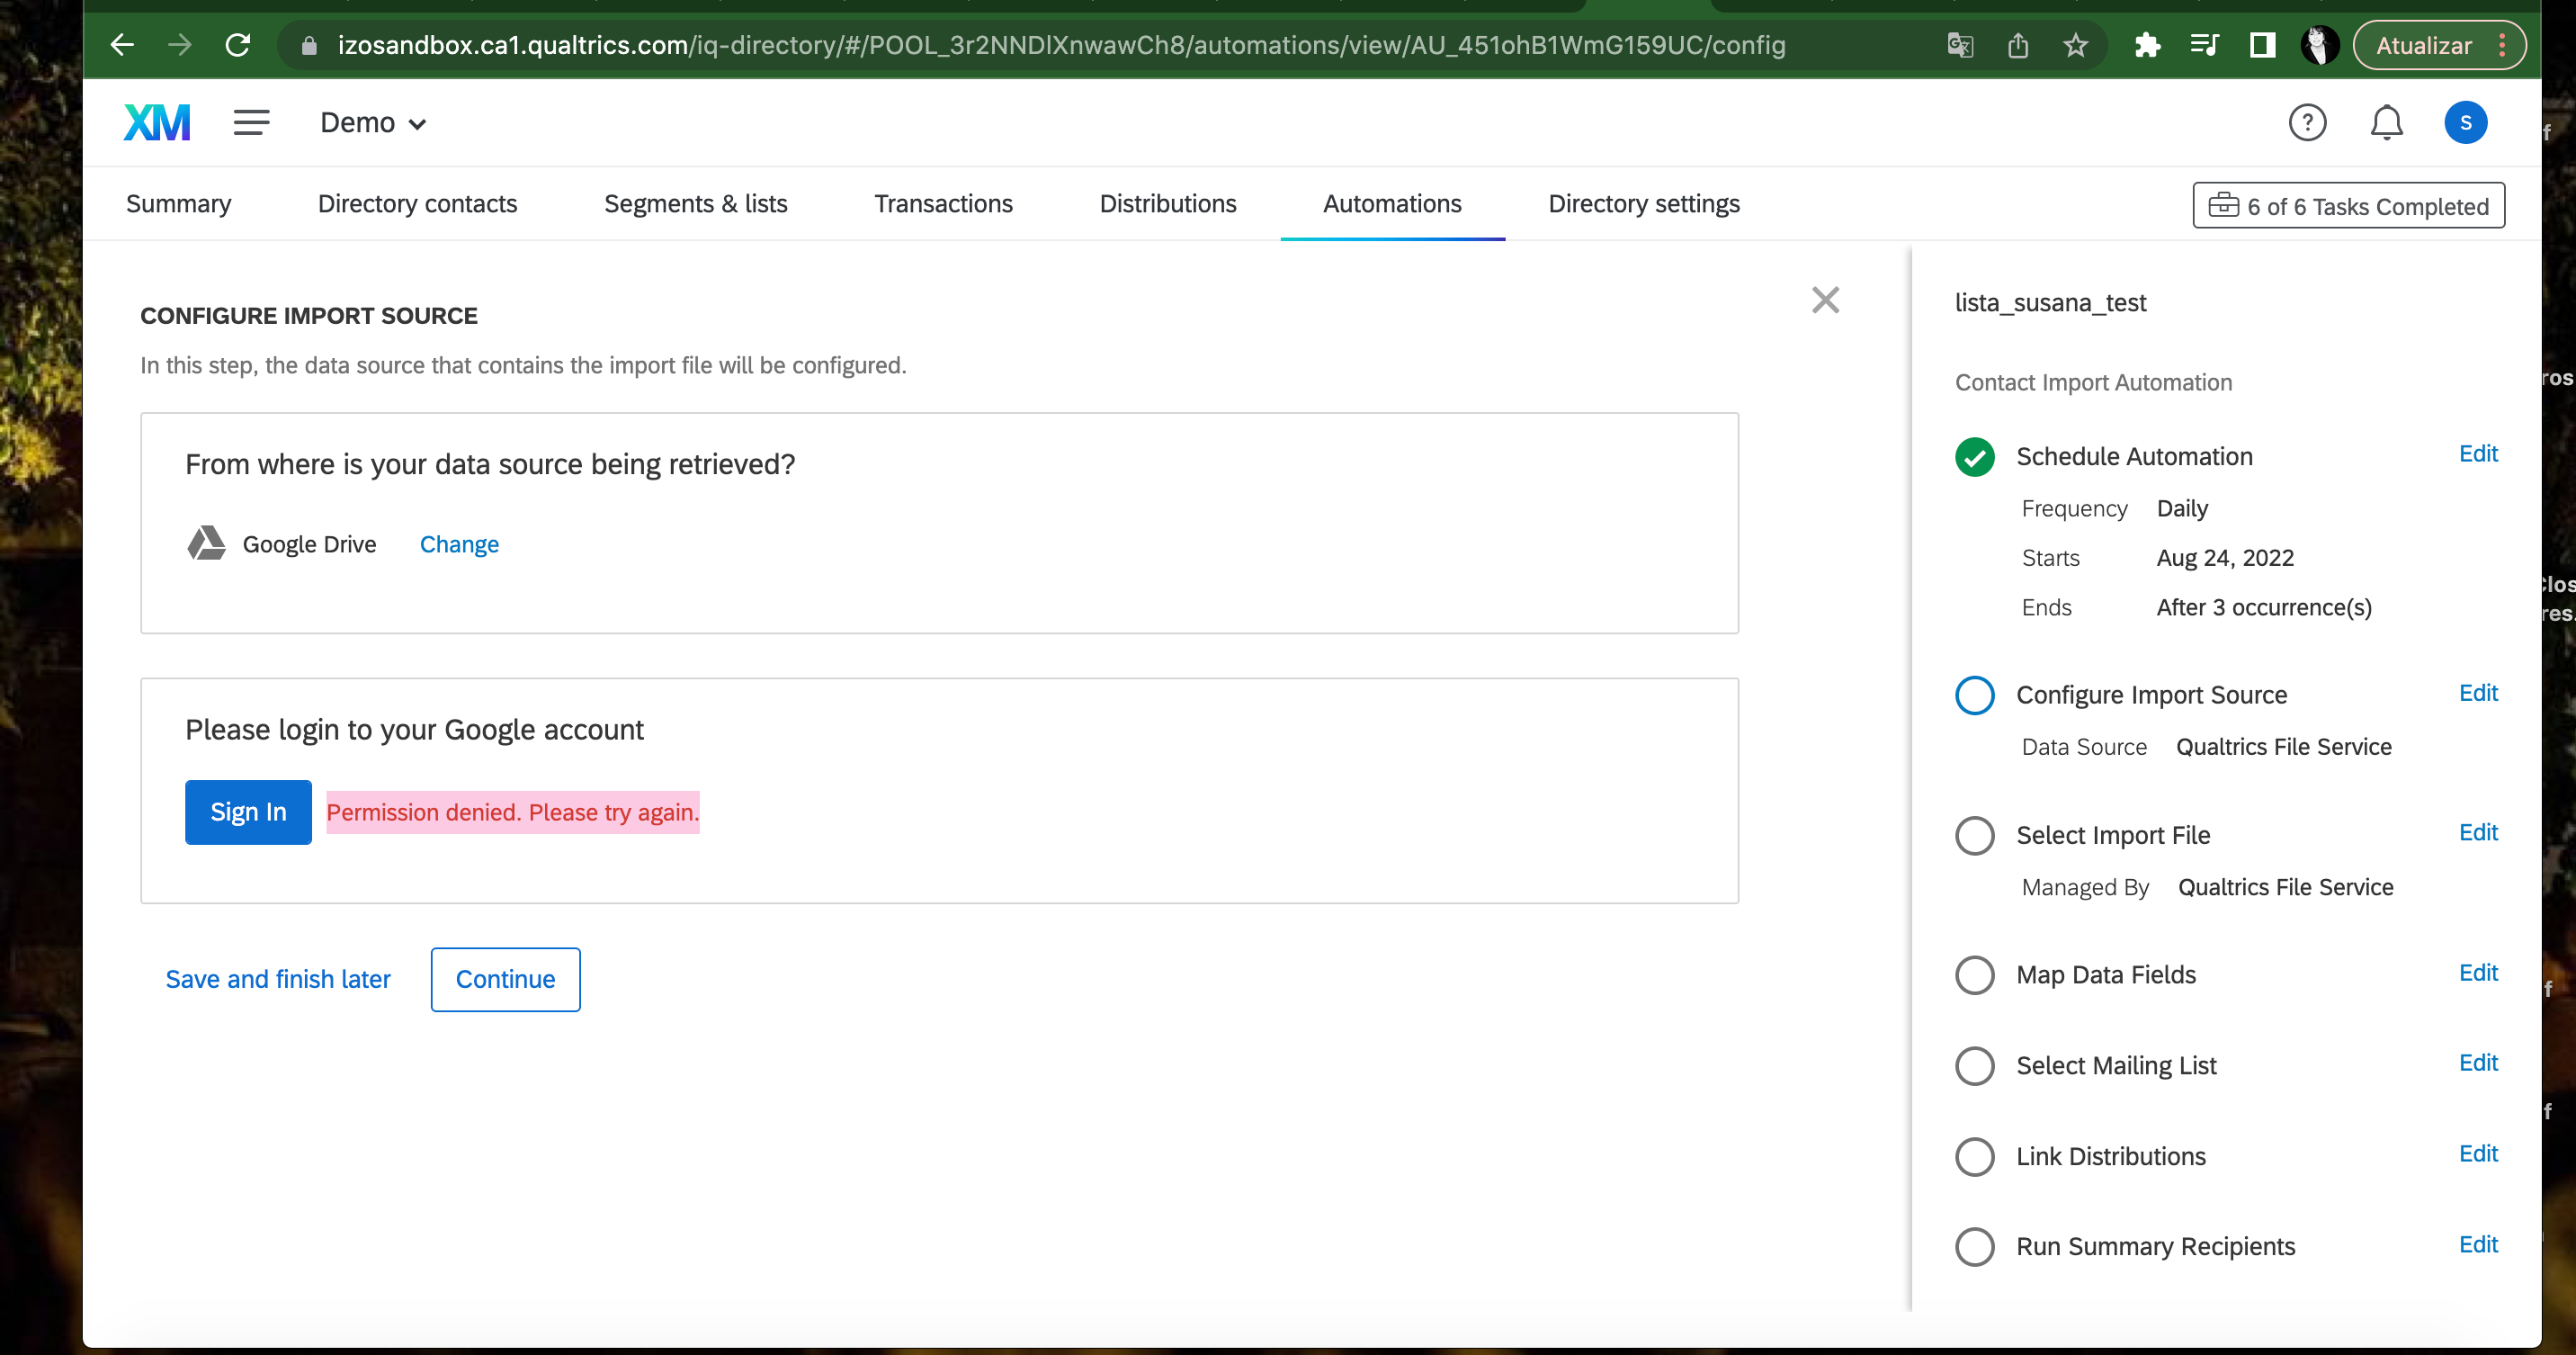Click the Schedule Automation completed checkmark icon
Screen dimensions: 2576x1355
(1974, 455)
